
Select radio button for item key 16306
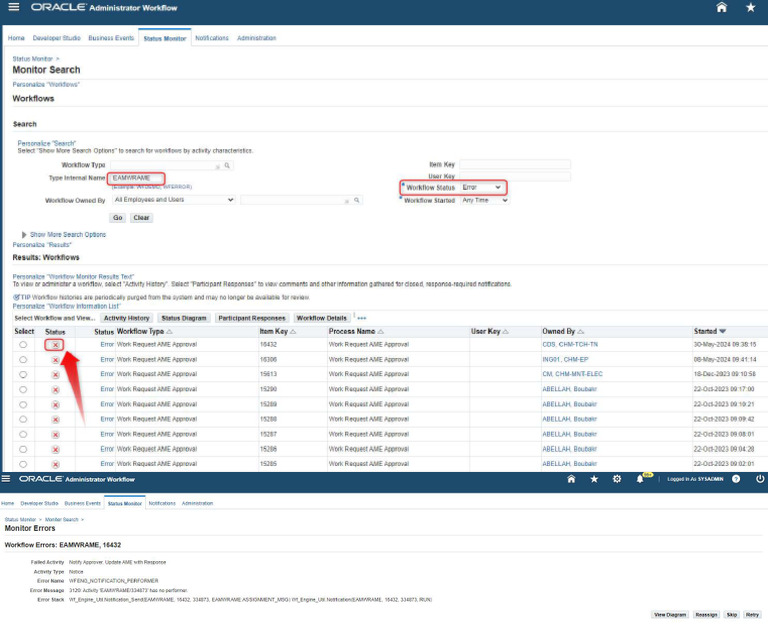pos(23,359)
